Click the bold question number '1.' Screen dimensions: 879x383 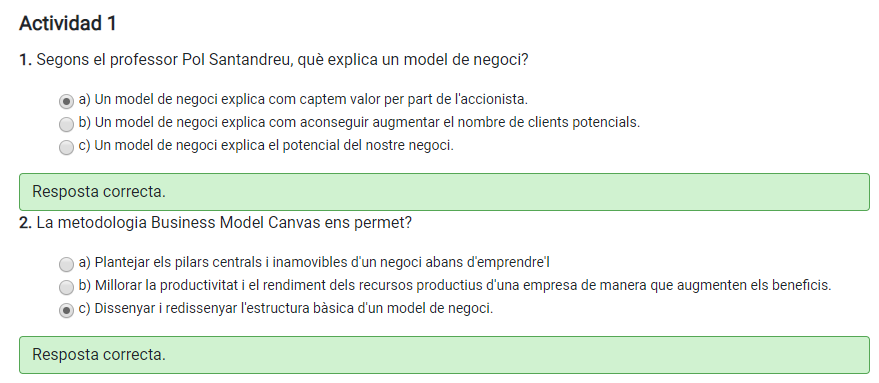click(25, 59)
